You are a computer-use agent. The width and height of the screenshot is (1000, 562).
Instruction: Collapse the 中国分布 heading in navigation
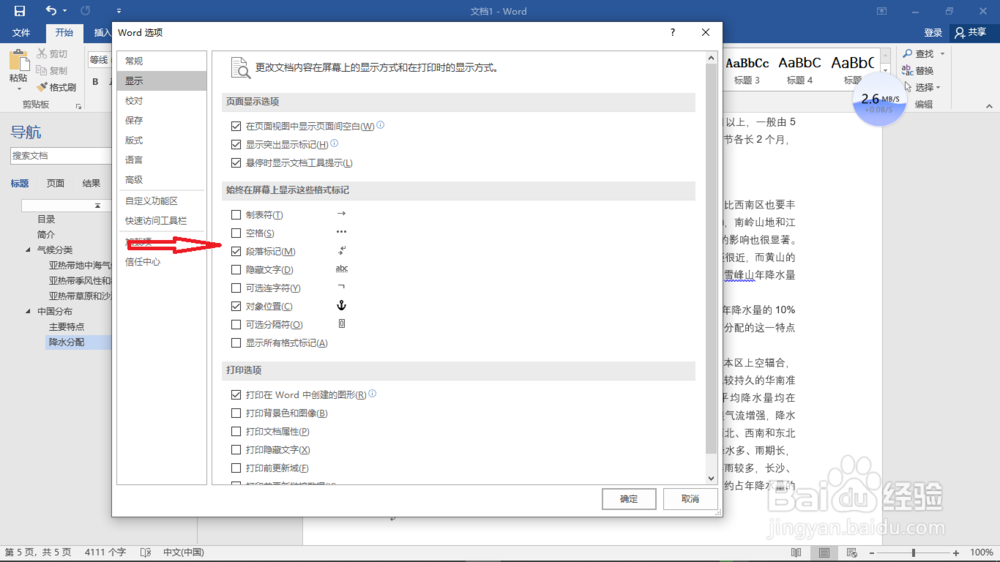coord(28,311)
